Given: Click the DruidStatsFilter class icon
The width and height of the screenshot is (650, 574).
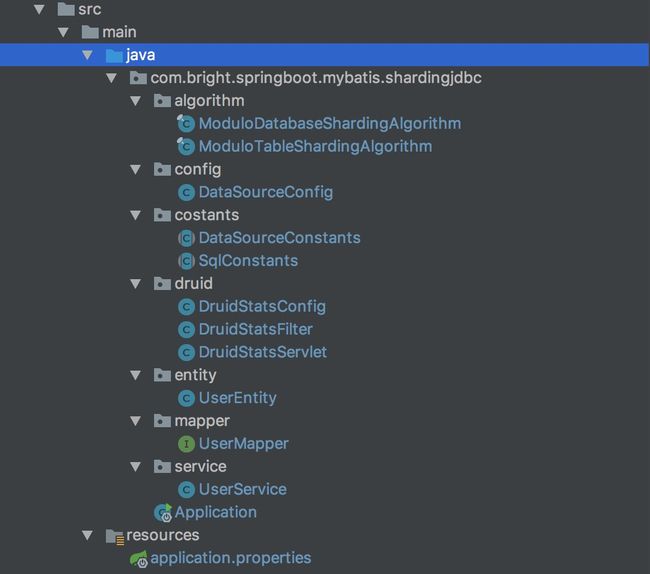Looking at the screenshot, I should click(186, 329).
